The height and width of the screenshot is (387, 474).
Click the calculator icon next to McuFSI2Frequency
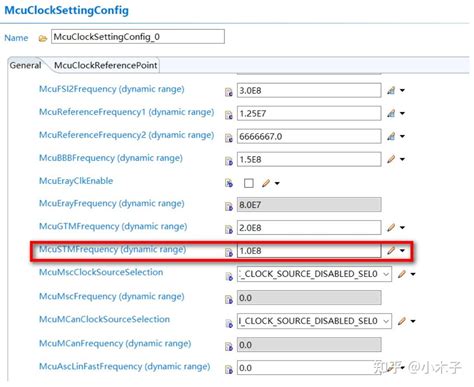pos(391,90)
